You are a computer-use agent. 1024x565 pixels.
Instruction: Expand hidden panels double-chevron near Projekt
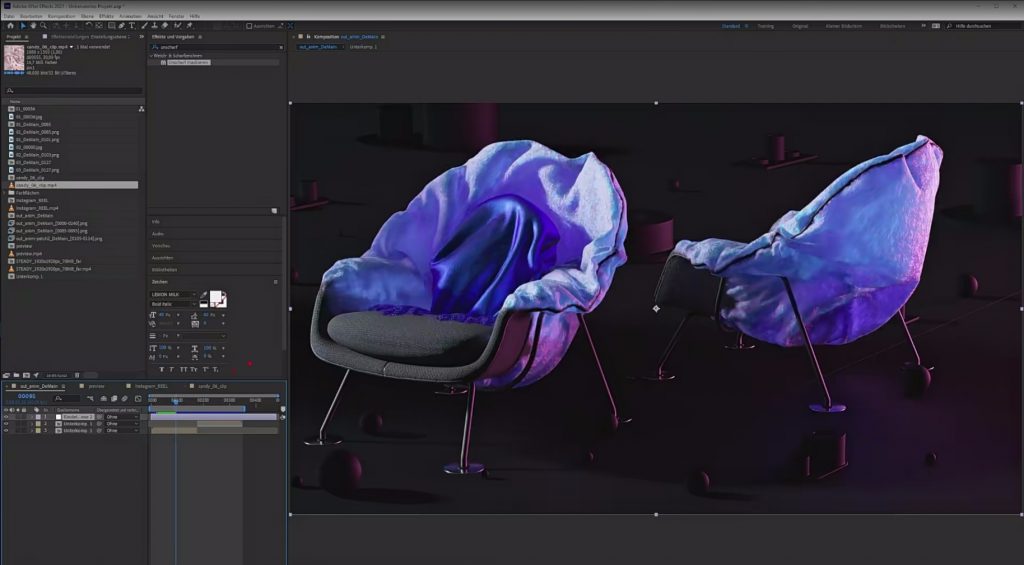pyautogui.click(x=141, y=37)
